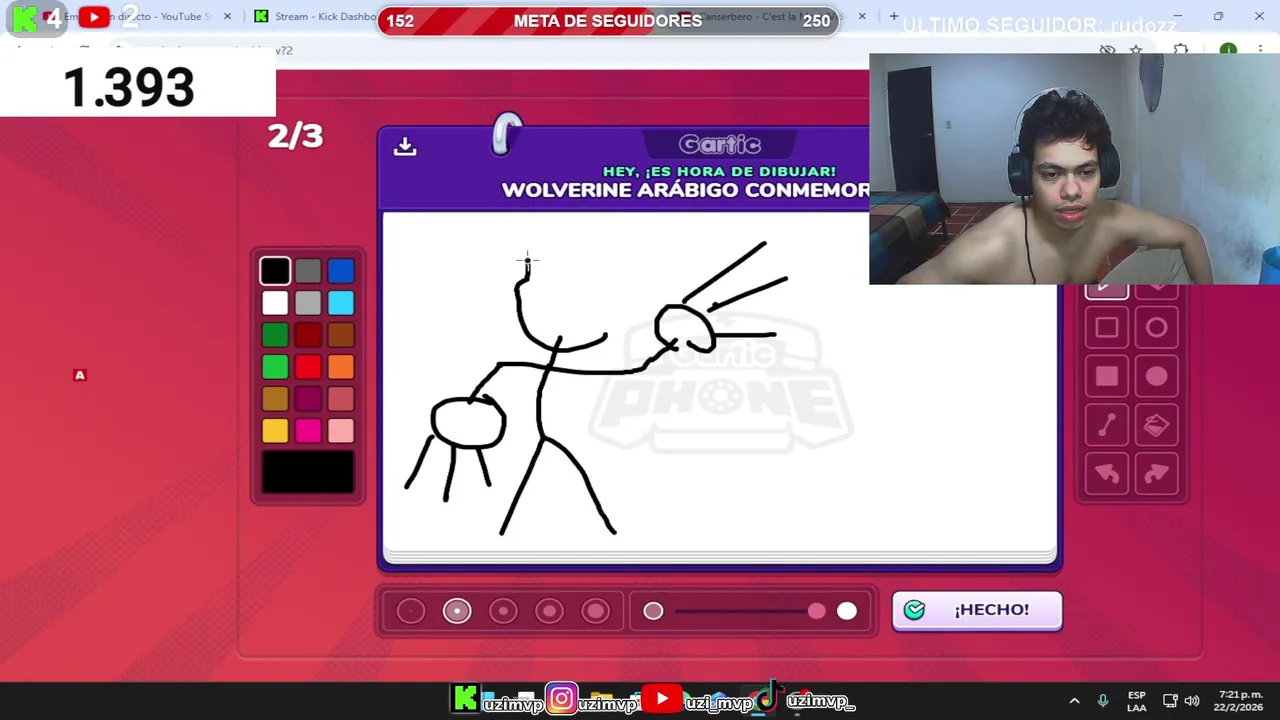Pick the dark green color swatch
This screenshot has width=1280, height=720.
click(x=275, y=335)
